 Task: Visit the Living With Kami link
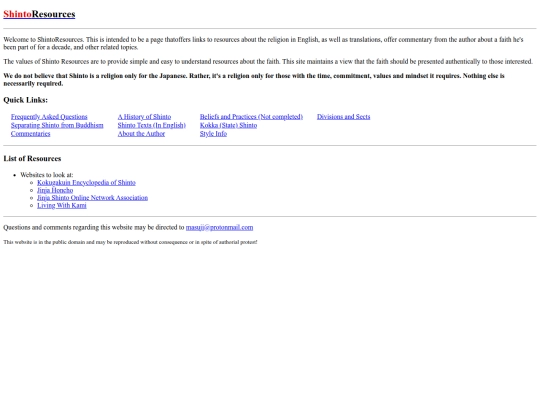(x=62, y=206)
